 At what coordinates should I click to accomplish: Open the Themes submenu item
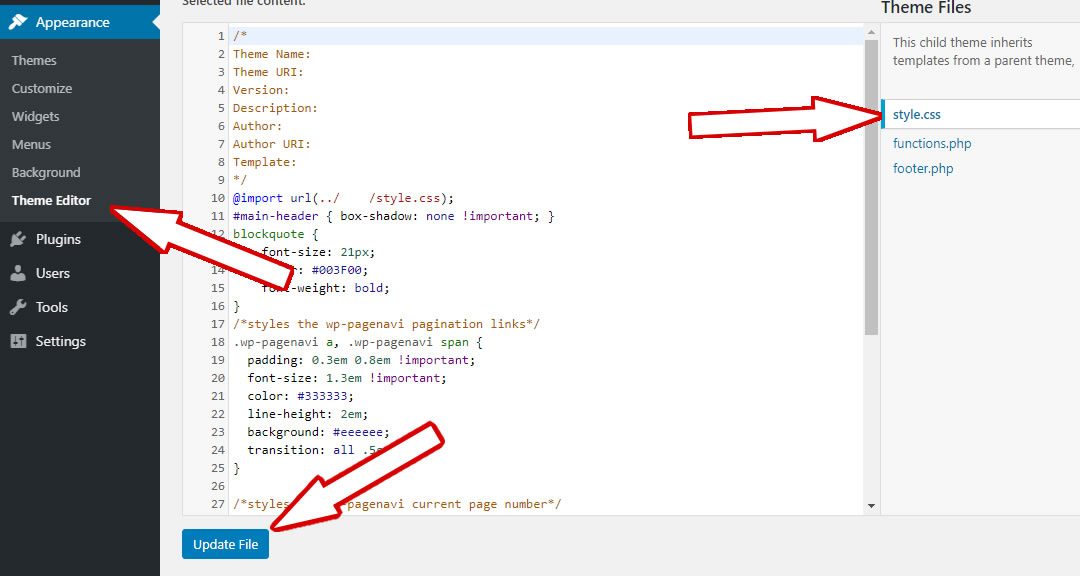pyautogui.click(x=34, y=60)
